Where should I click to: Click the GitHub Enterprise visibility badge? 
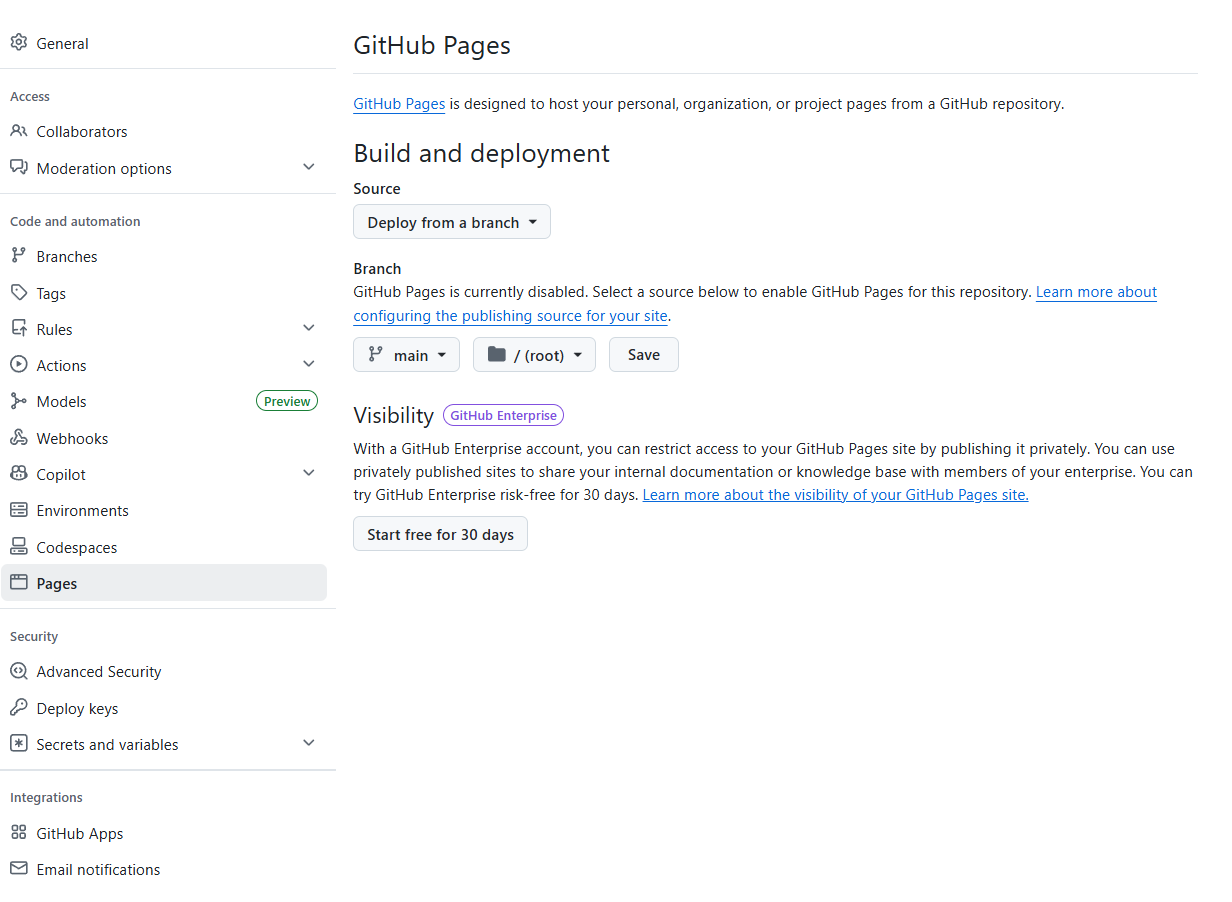coord(503,414)
